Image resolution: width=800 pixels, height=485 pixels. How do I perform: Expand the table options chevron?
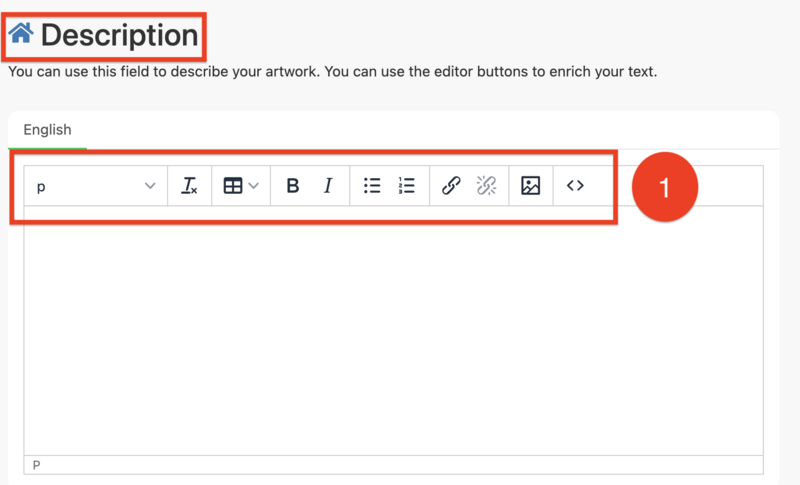[x=254, y=186]
